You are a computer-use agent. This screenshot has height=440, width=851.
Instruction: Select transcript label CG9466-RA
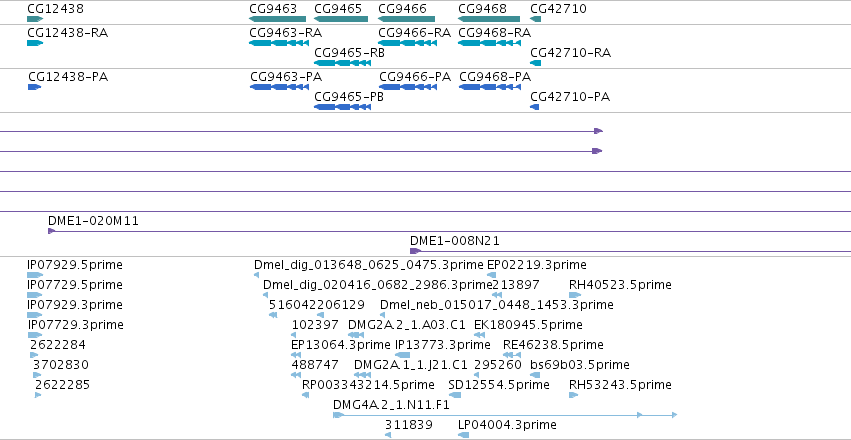tap(415, 33)
